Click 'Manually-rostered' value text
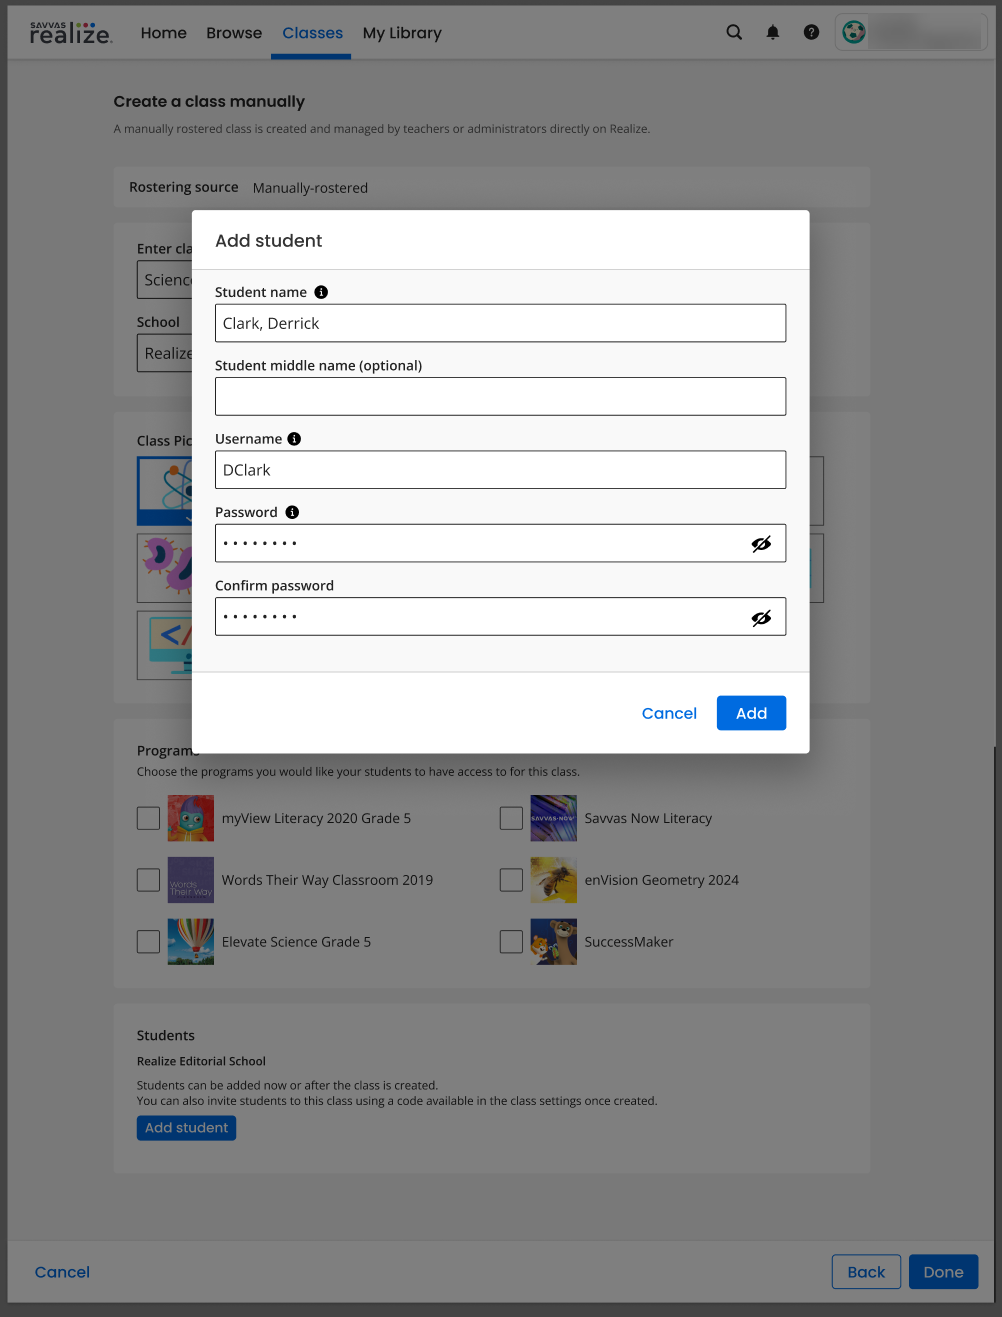The height and width of the screenshot is (1317, 1002). click(x=310, y=188)
